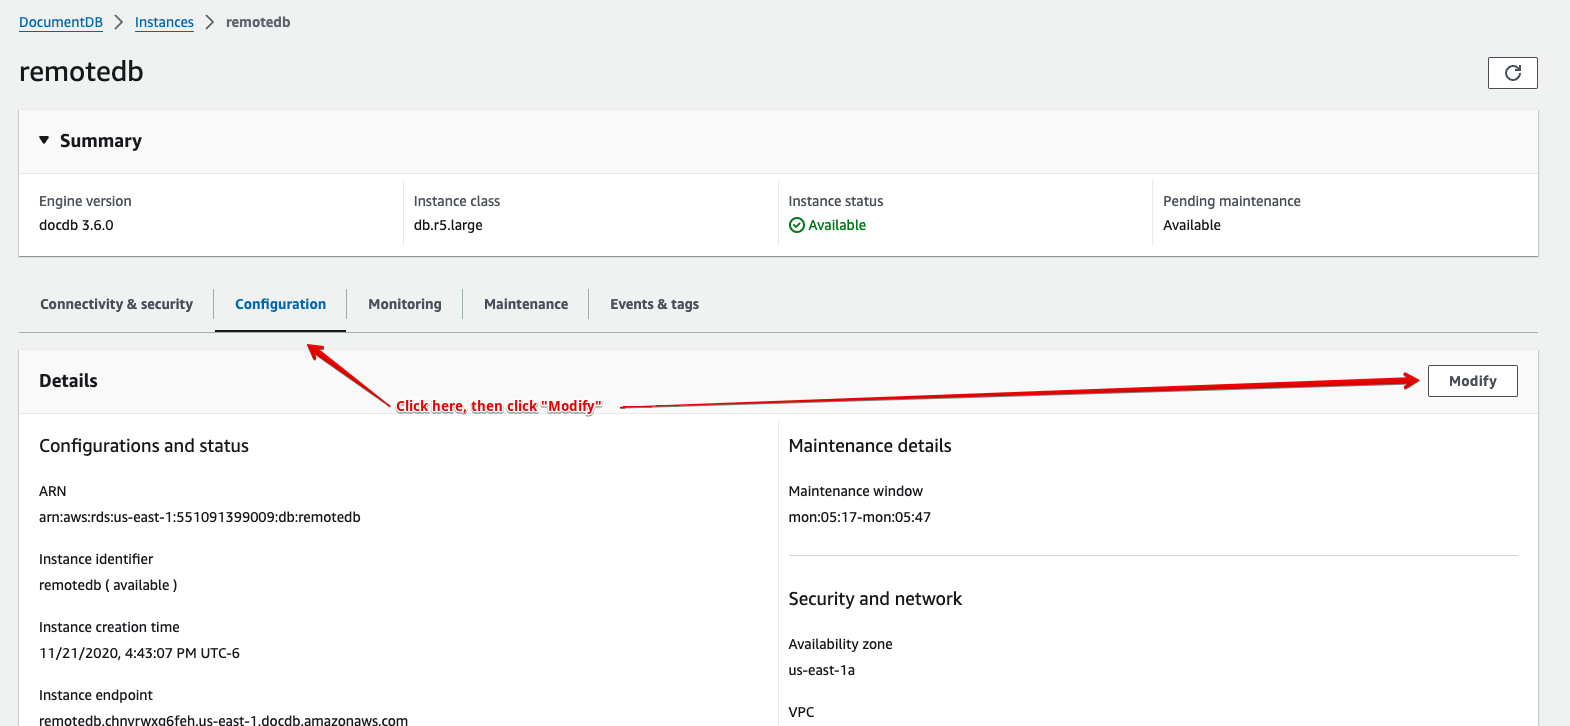
Task: Click the Availability zone label
Action: [x=841, y=644]
